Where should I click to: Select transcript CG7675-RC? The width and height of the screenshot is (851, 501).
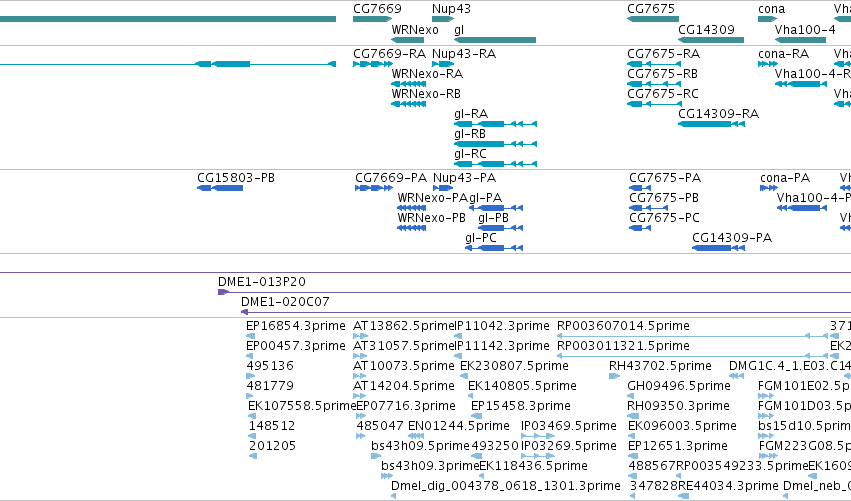663,94
